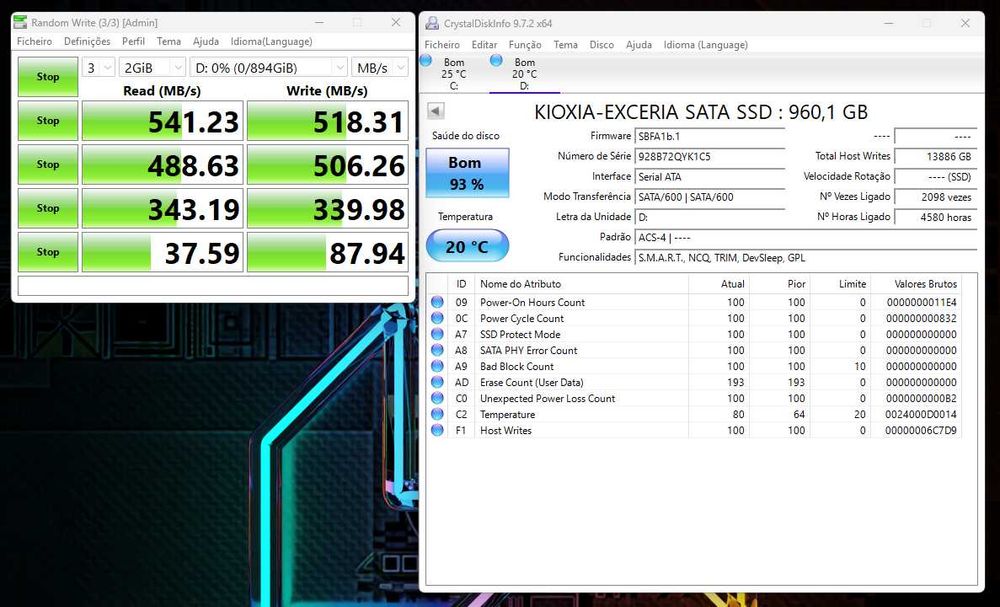Click the status orb for SSD Protect Mode
The height and width of the screenshot is (607, 1000).
(437, 333)
